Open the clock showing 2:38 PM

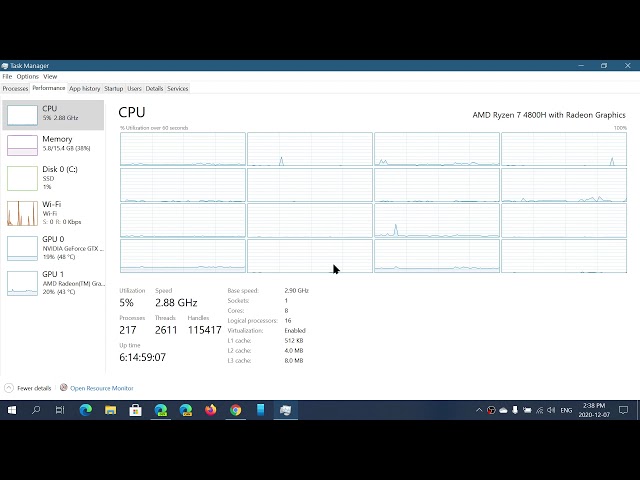(594, 410)
